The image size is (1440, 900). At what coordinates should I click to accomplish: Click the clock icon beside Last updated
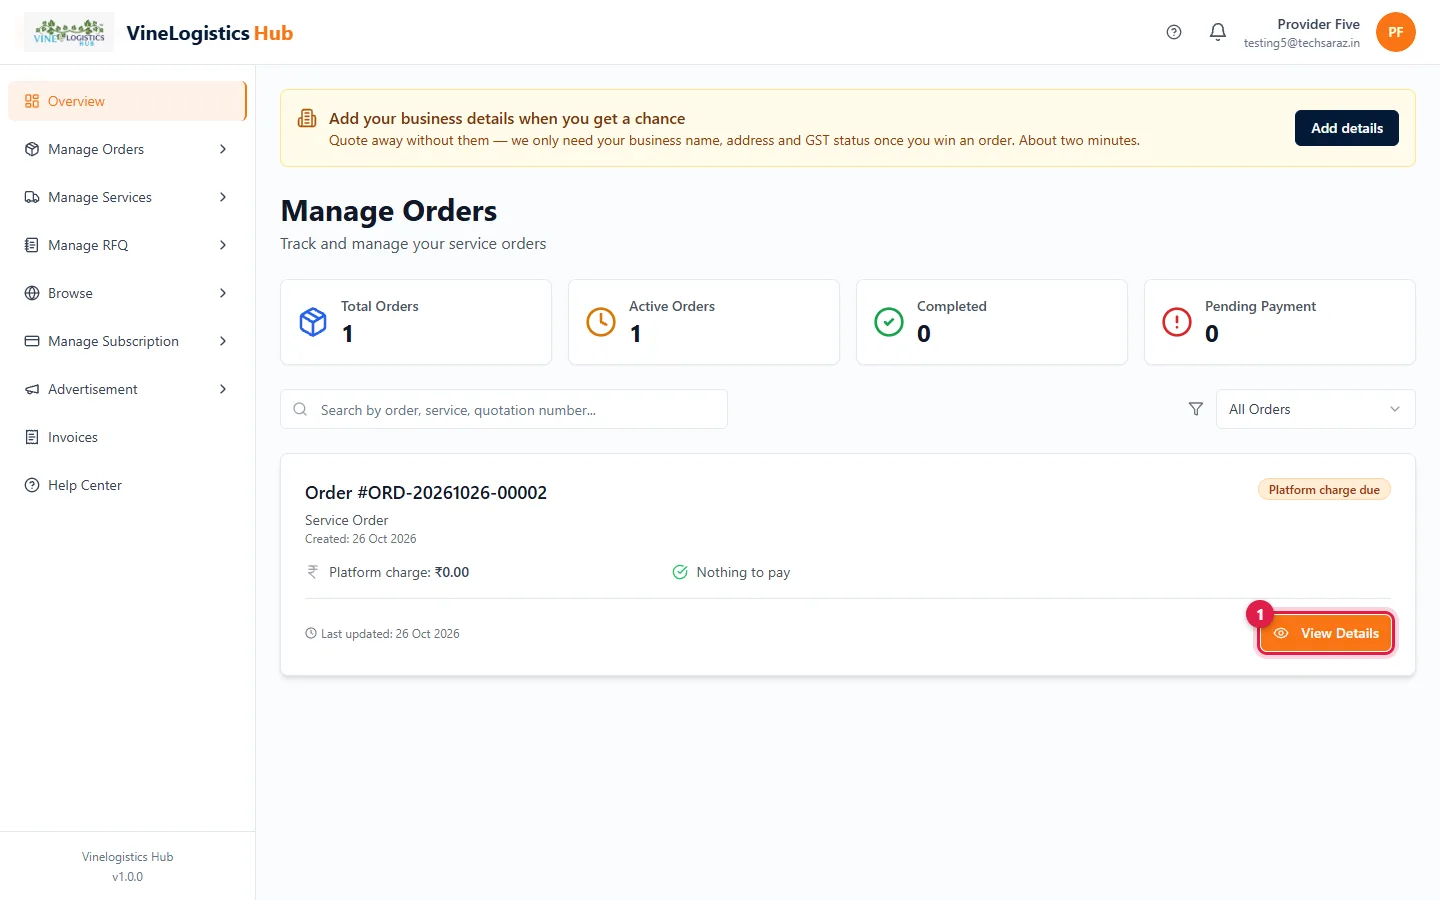311,634
